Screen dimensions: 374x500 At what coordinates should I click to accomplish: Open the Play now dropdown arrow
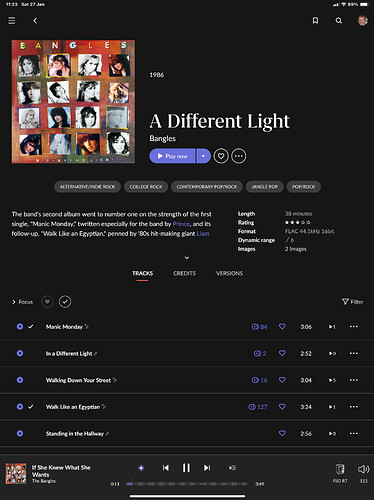pyautogui.click(x=203, y=156)
